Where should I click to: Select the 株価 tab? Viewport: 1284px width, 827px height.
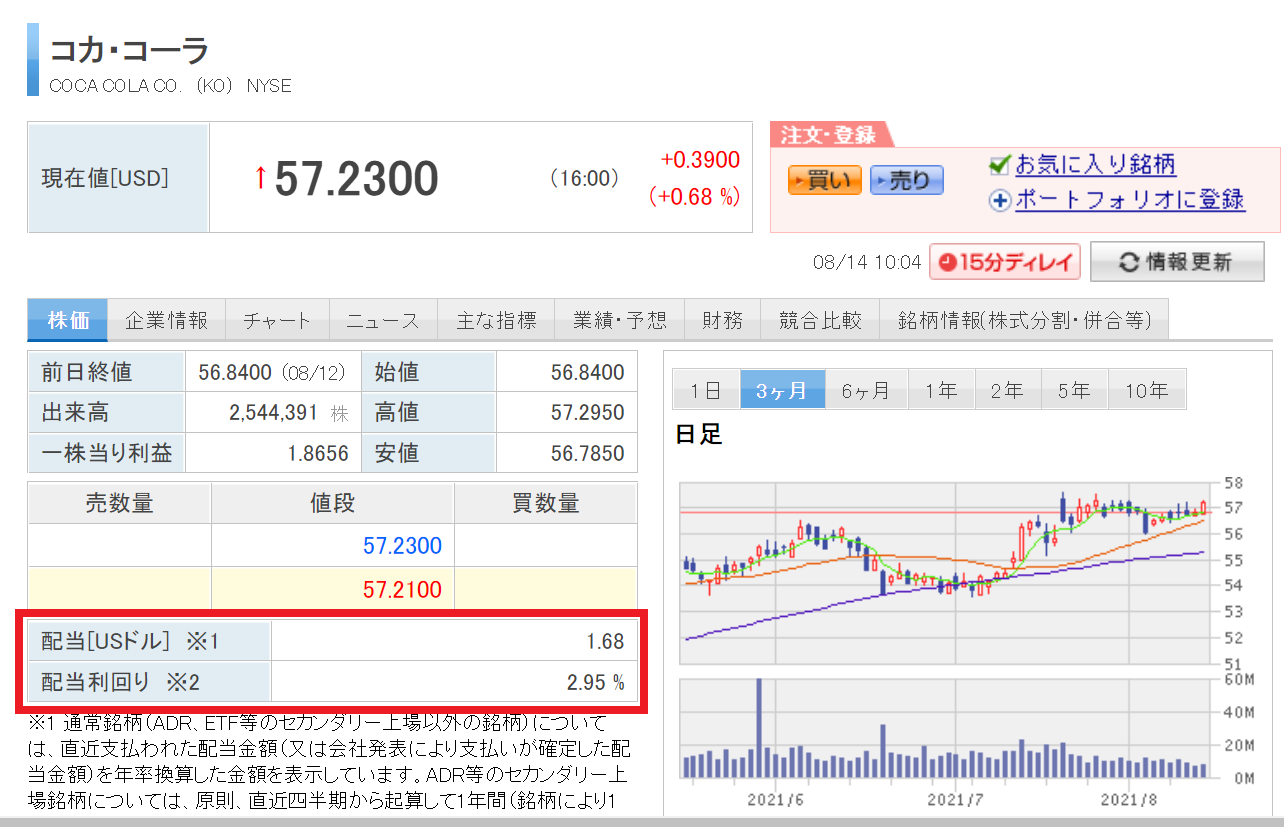coord(68,321)
